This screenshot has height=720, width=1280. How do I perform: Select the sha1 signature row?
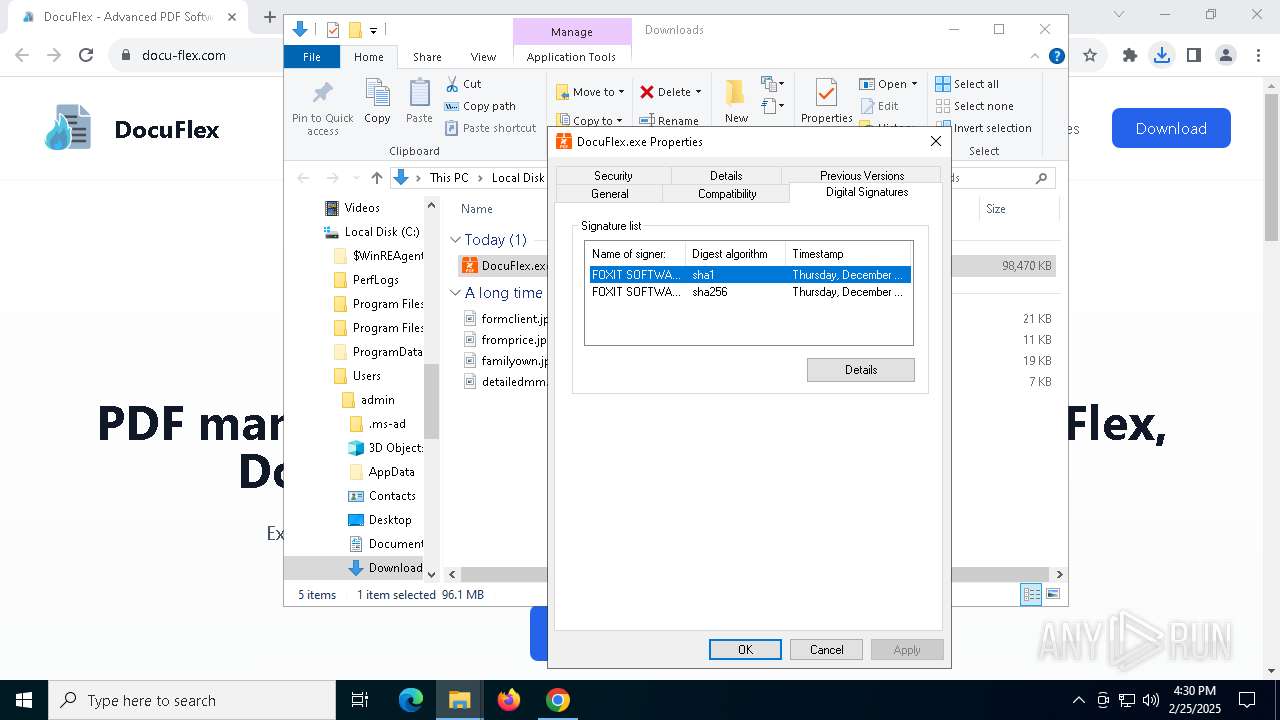749,274
